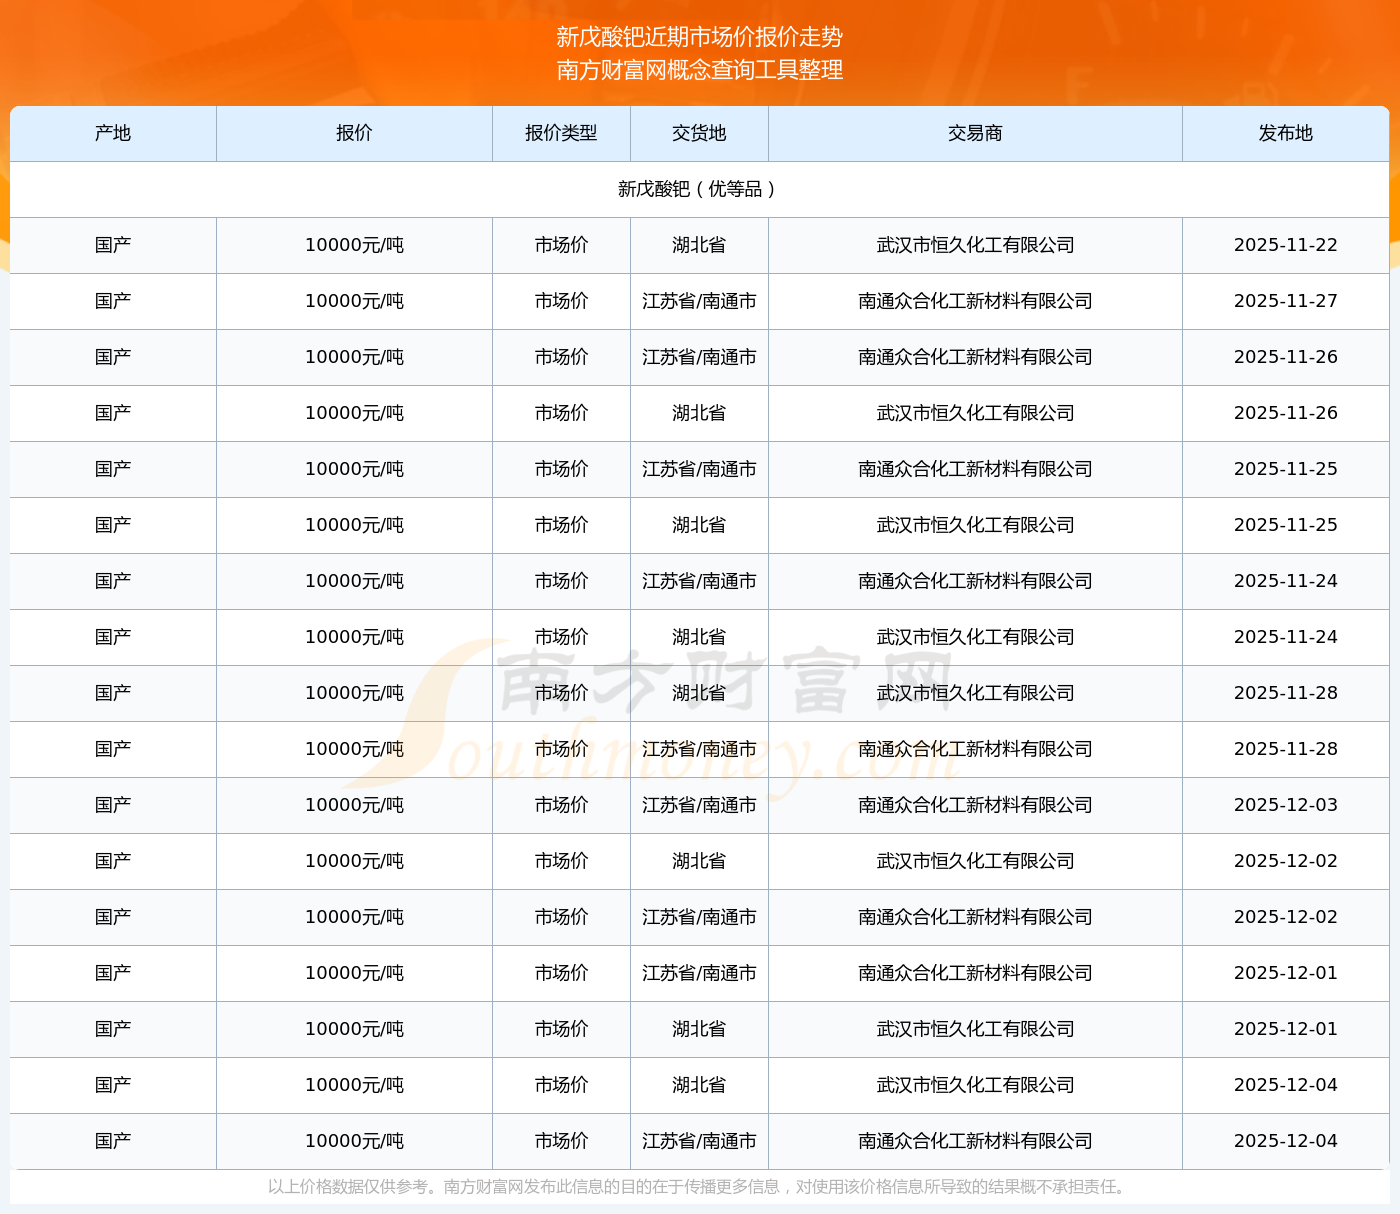The height and width of the screenshot is (1214, 1400).
Task: Click the 新戊酸钯近期市场价报价走势 title
Action: [x=699, y=37]
